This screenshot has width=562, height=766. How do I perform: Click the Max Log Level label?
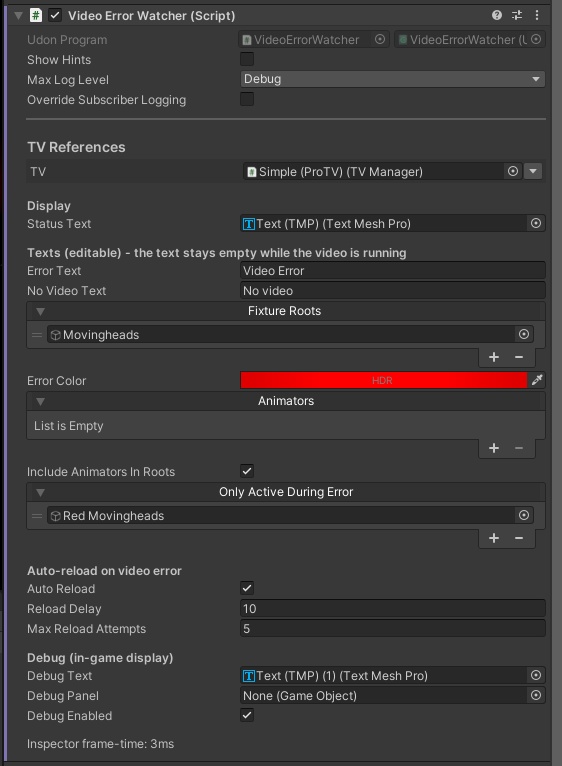coord(68,80)
